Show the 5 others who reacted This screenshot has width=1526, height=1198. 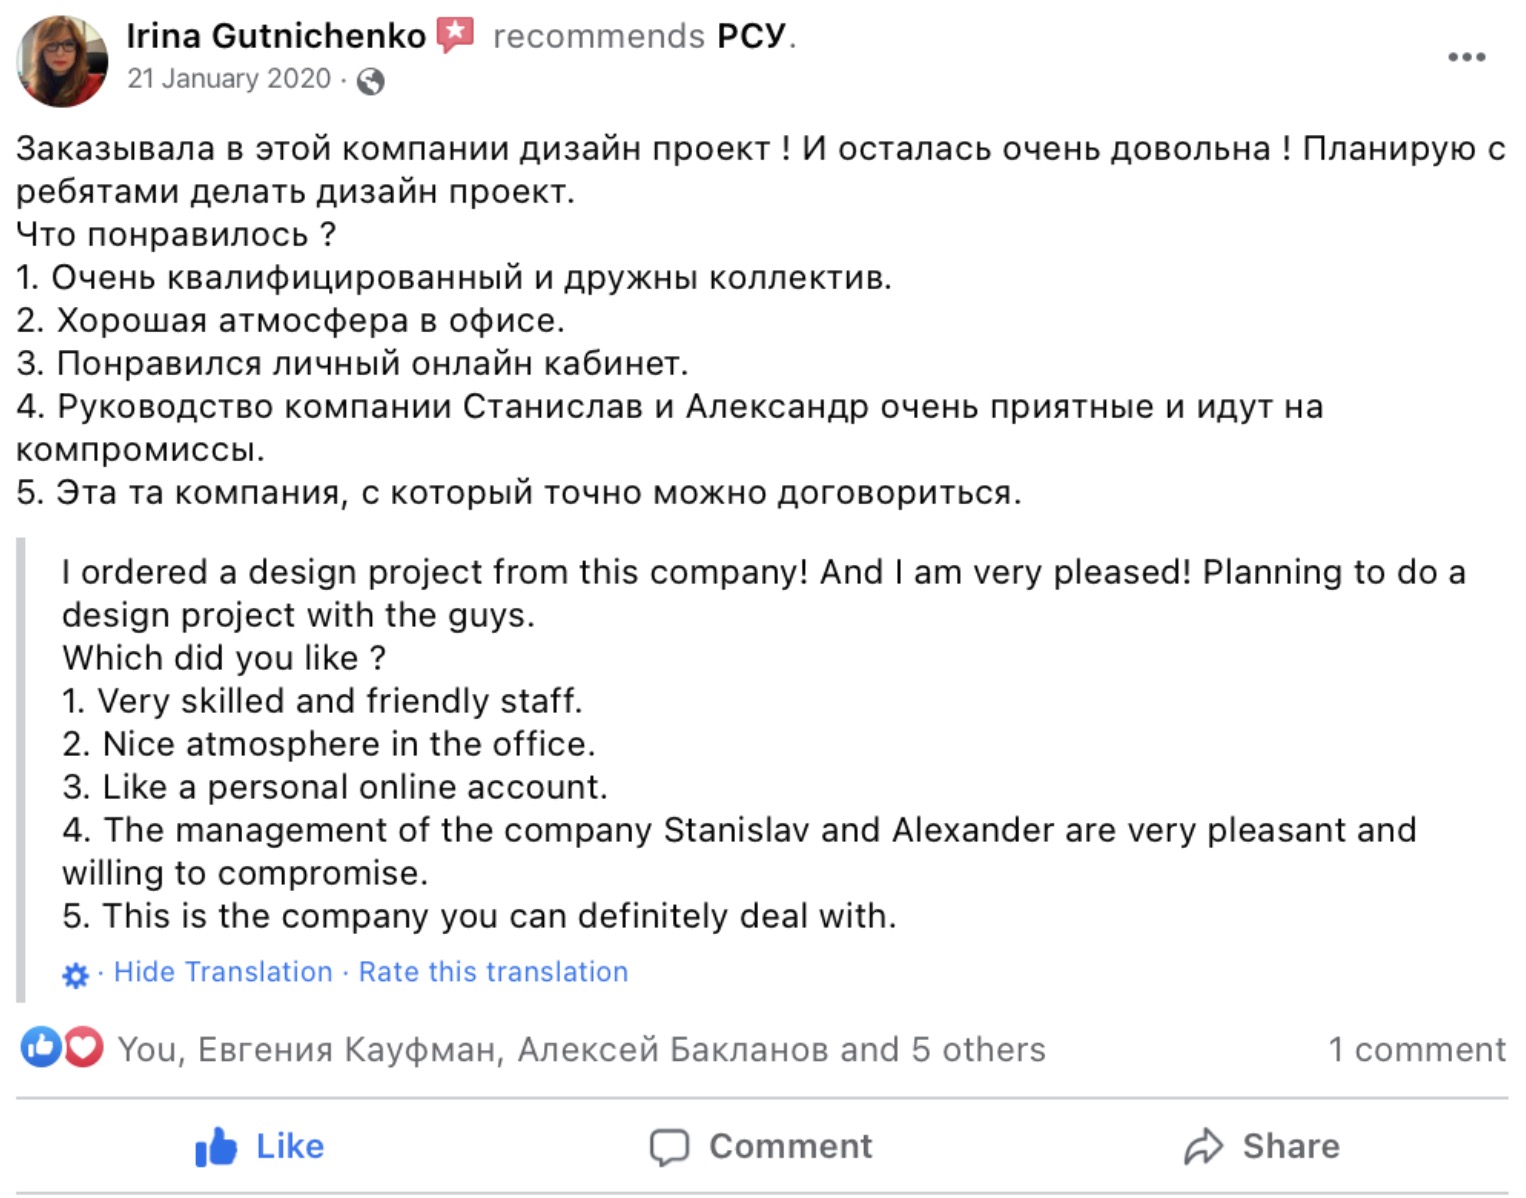point(978,1050)
